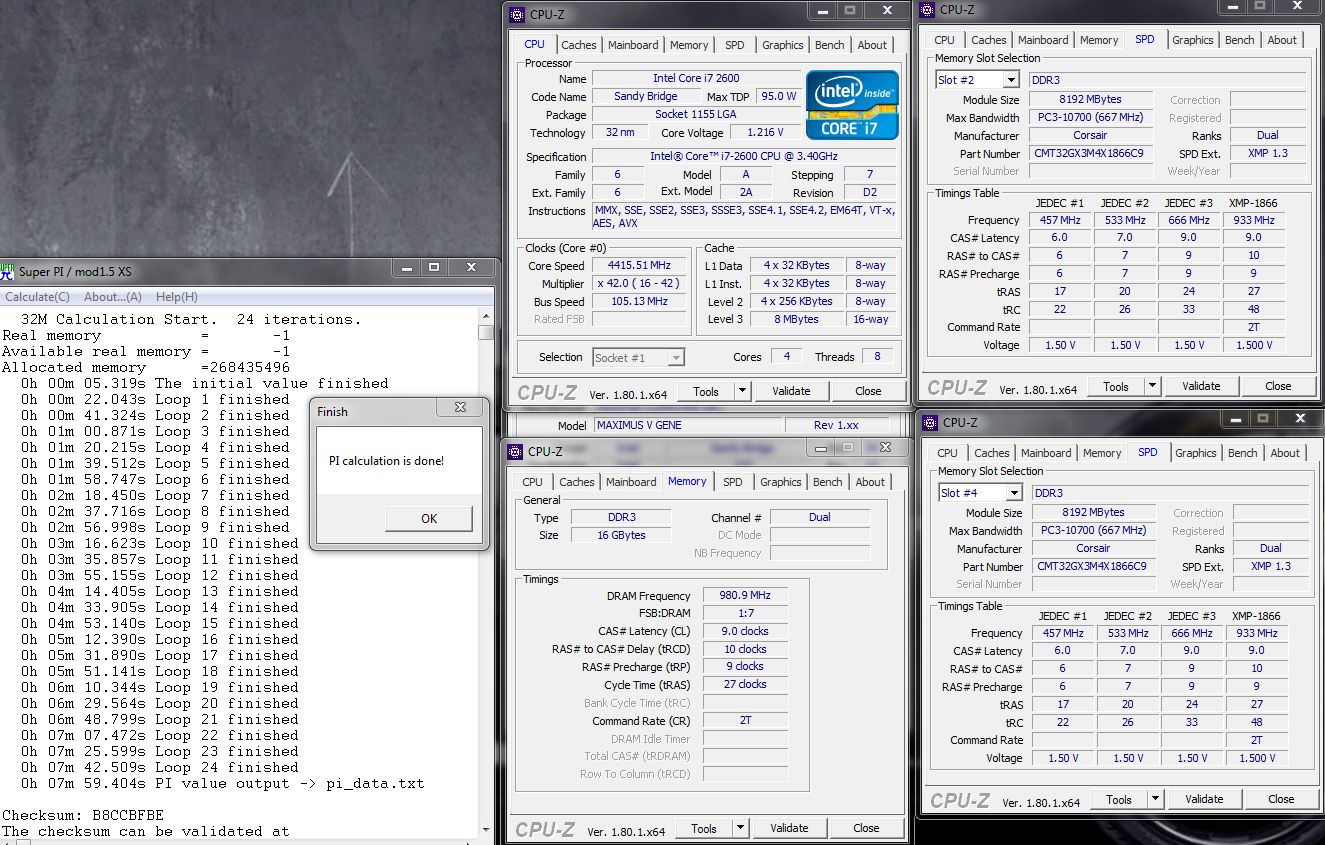
Task: Click Tools button in the Memory tab window
Action: tap(704, 828)
